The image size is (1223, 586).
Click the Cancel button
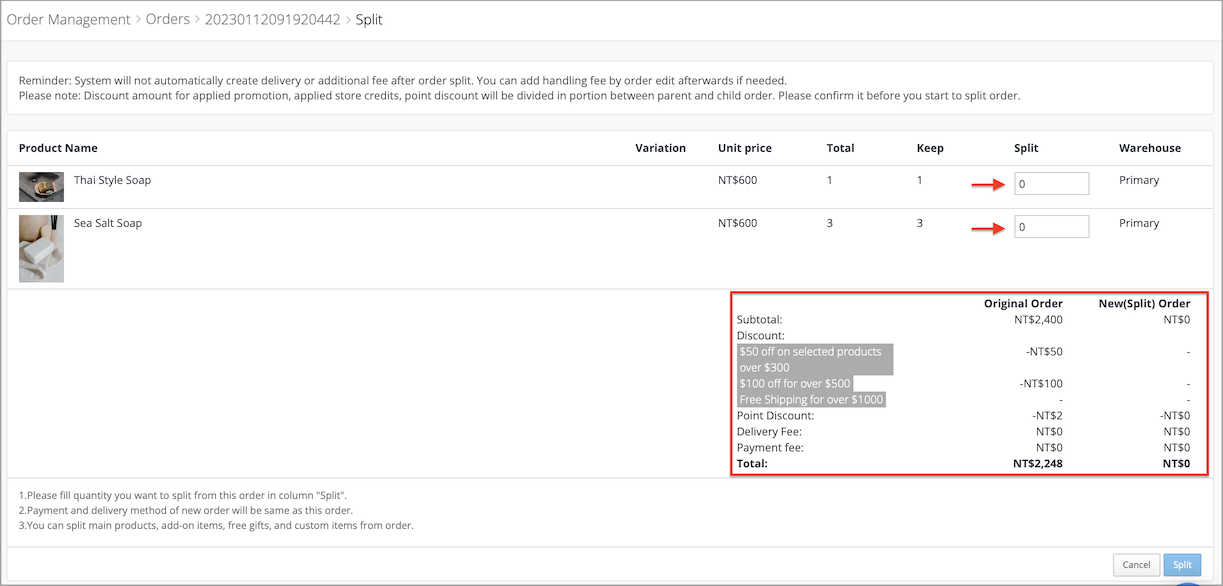pyautogui.click(x=1137, y=565)
